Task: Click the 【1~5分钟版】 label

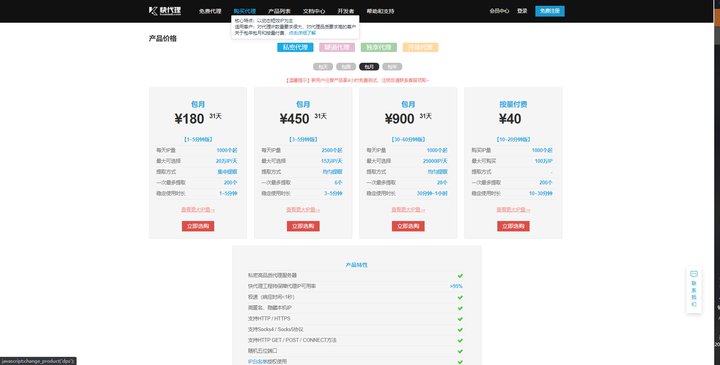Action: pyautogui.click(x=198, y=139)
